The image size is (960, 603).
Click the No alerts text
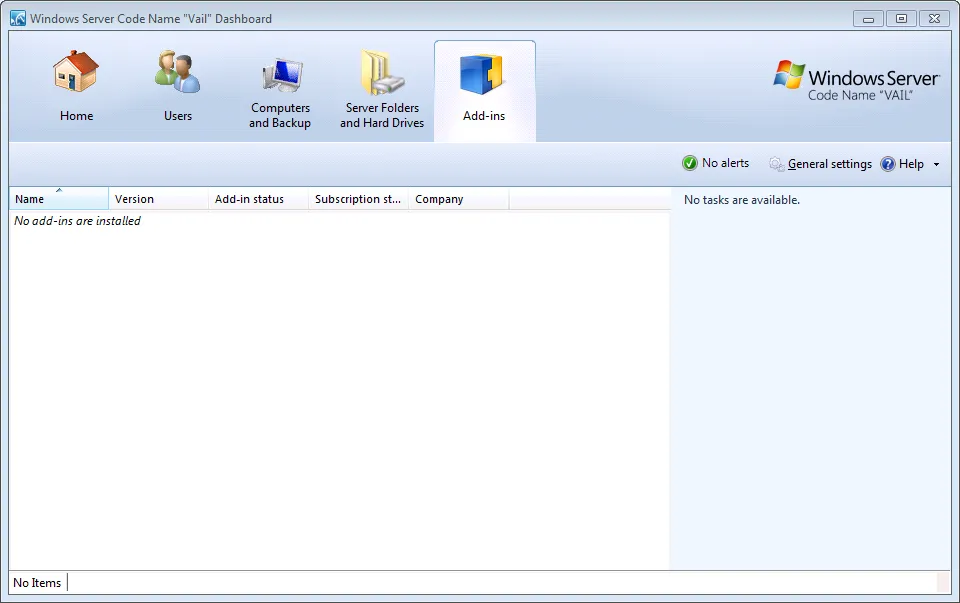726,163
